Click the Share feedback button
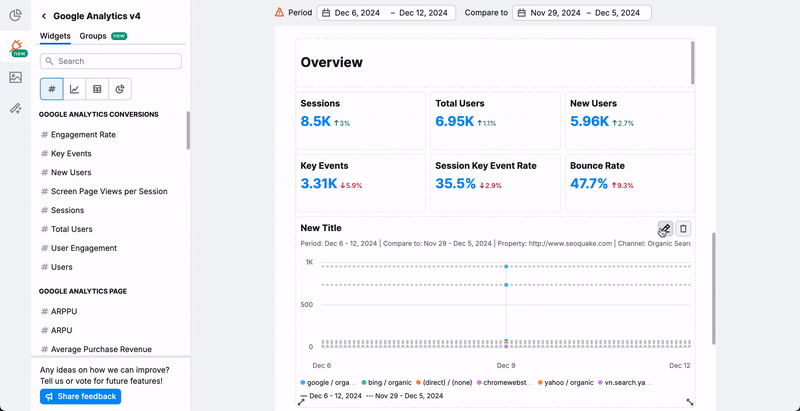Image resolution: width=800 pixels, height=411 pixels. coord(81,396)
